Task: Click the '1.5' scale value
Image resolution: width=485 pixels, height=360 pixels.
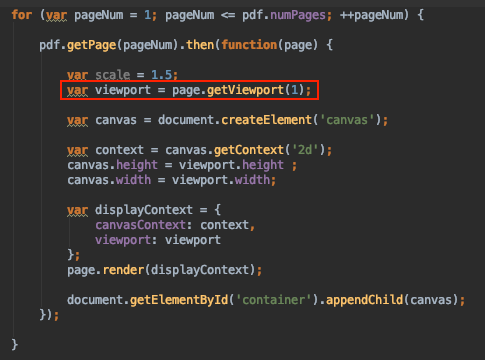Action: pyautogui.click(x=161, y=75)
